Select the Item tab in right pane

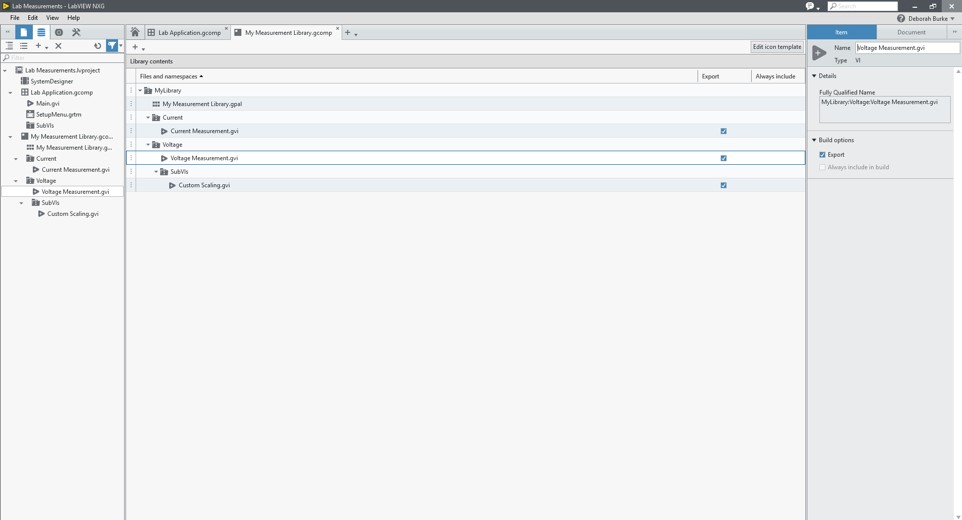(x=841, y=32)
